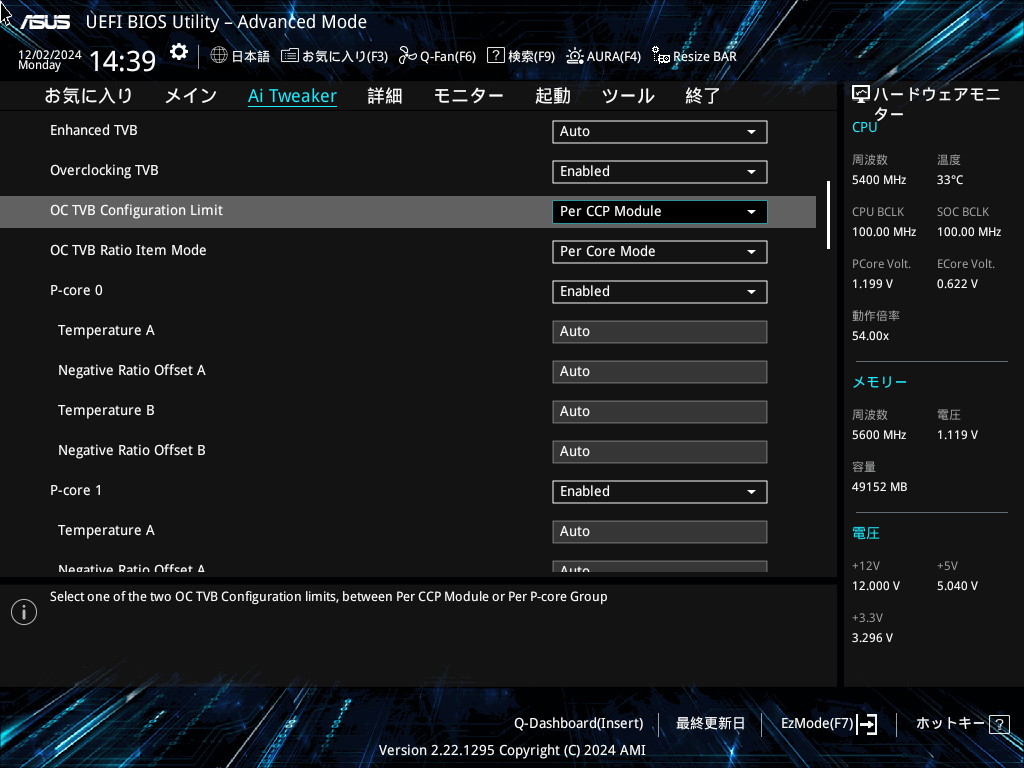
Task: Switch to 詳細 tab
Action: (385, 96)
